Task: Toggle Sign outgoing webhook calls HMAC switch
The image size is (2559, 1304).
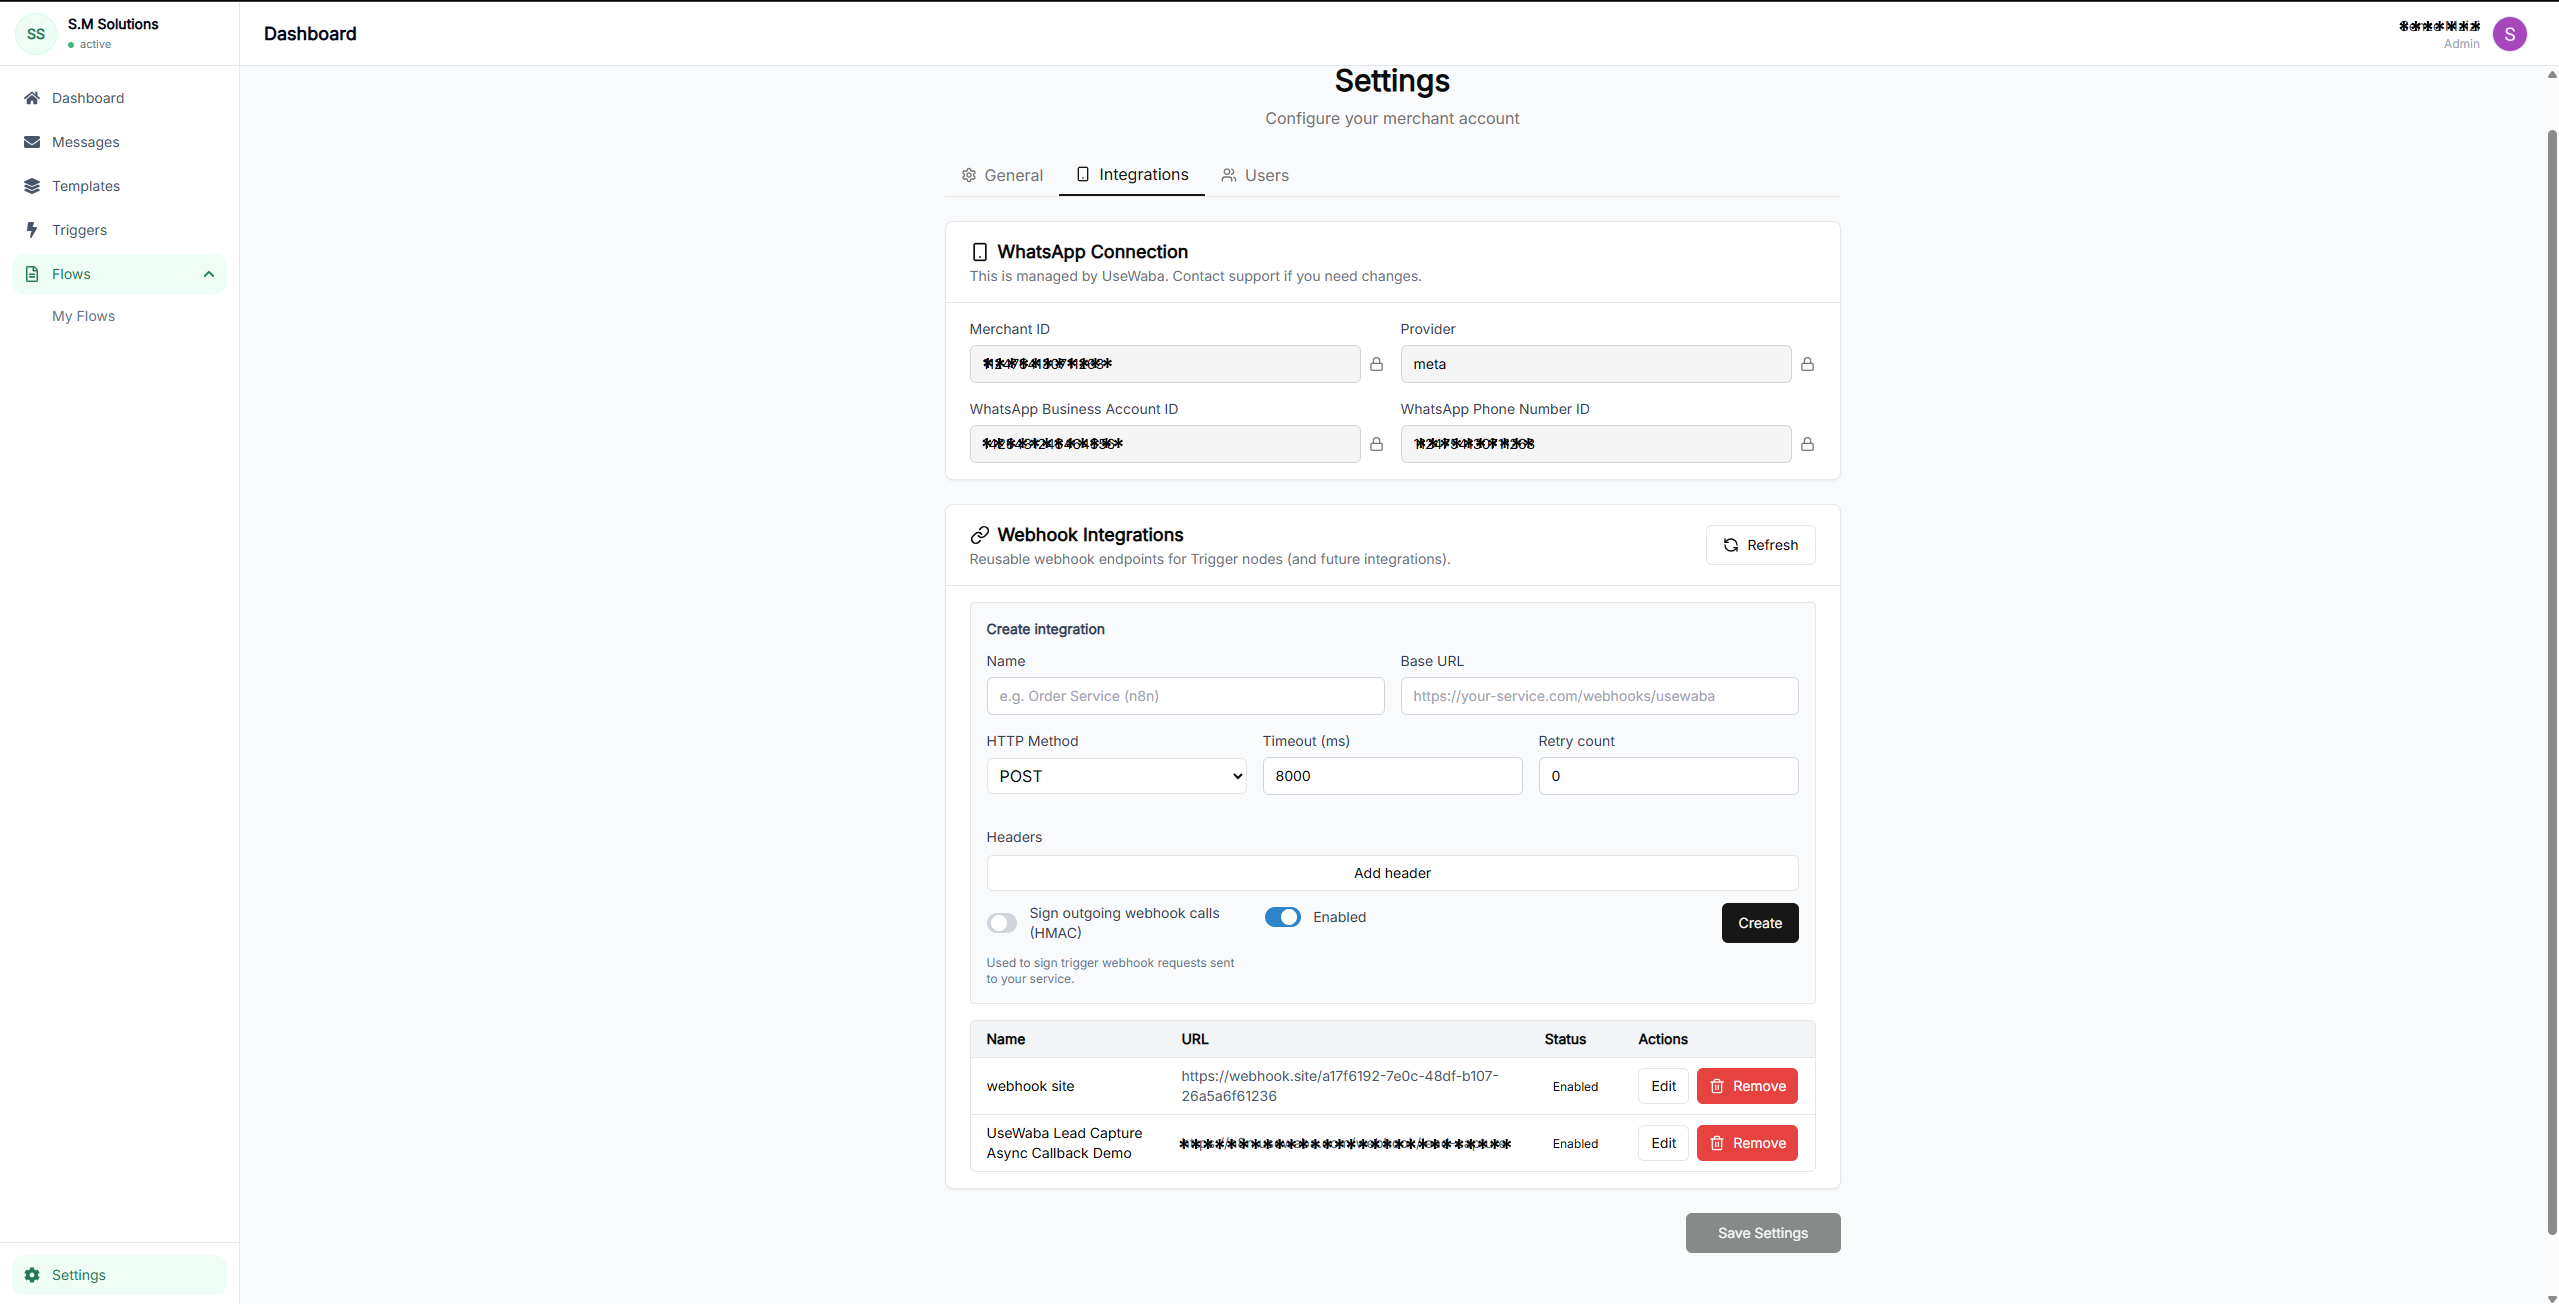Action: coord(1001,923)
